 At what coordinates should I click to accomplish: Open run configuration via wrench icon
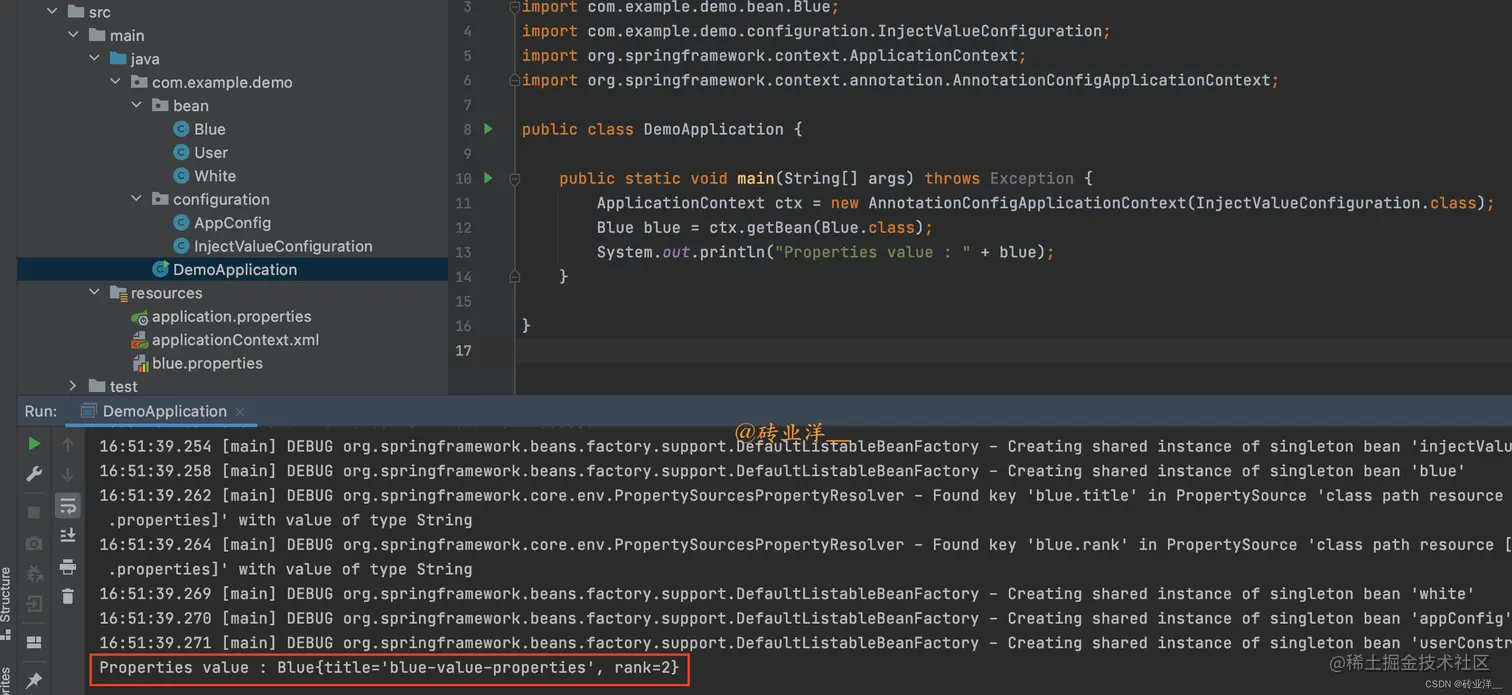tap(34, 474)
